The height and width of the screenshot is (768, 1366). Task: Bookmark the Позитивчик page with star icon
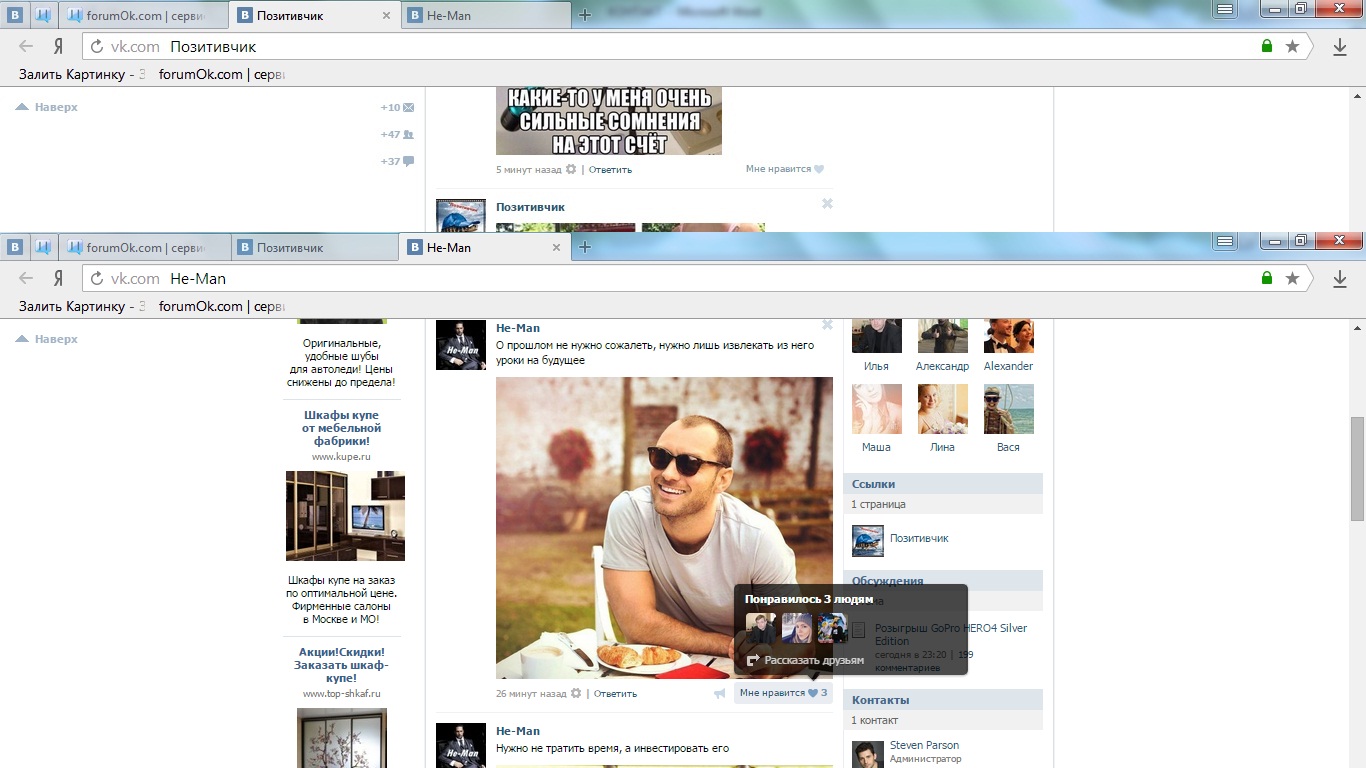tap(1292, 46)
